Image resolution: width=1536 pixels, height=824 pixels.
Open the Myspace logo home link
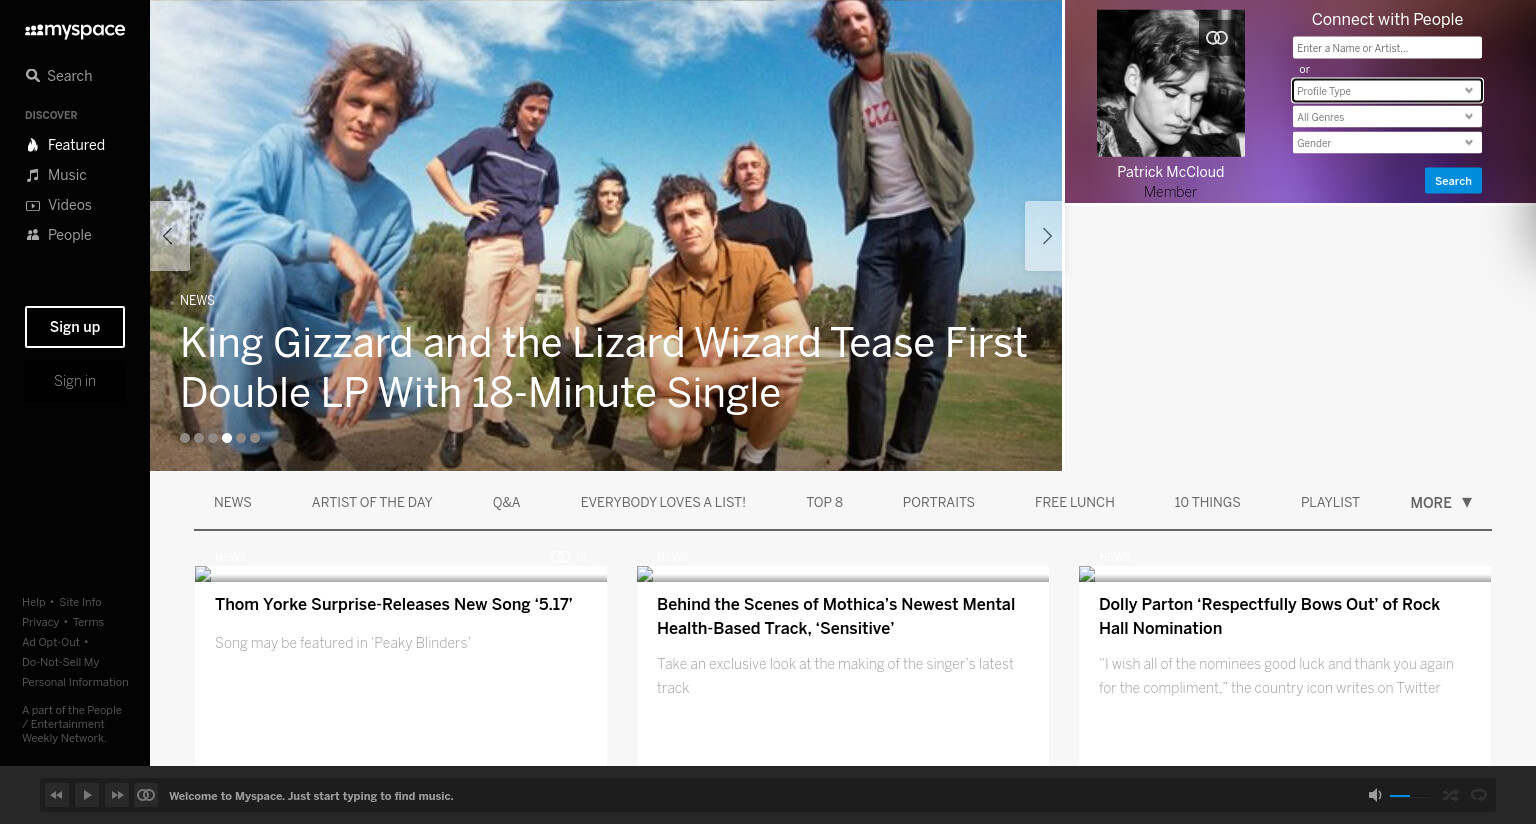75,30
